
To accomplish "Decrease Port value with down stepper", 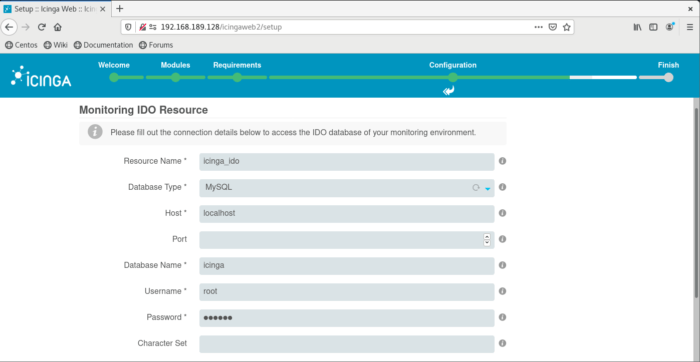I will pos(487,243).
